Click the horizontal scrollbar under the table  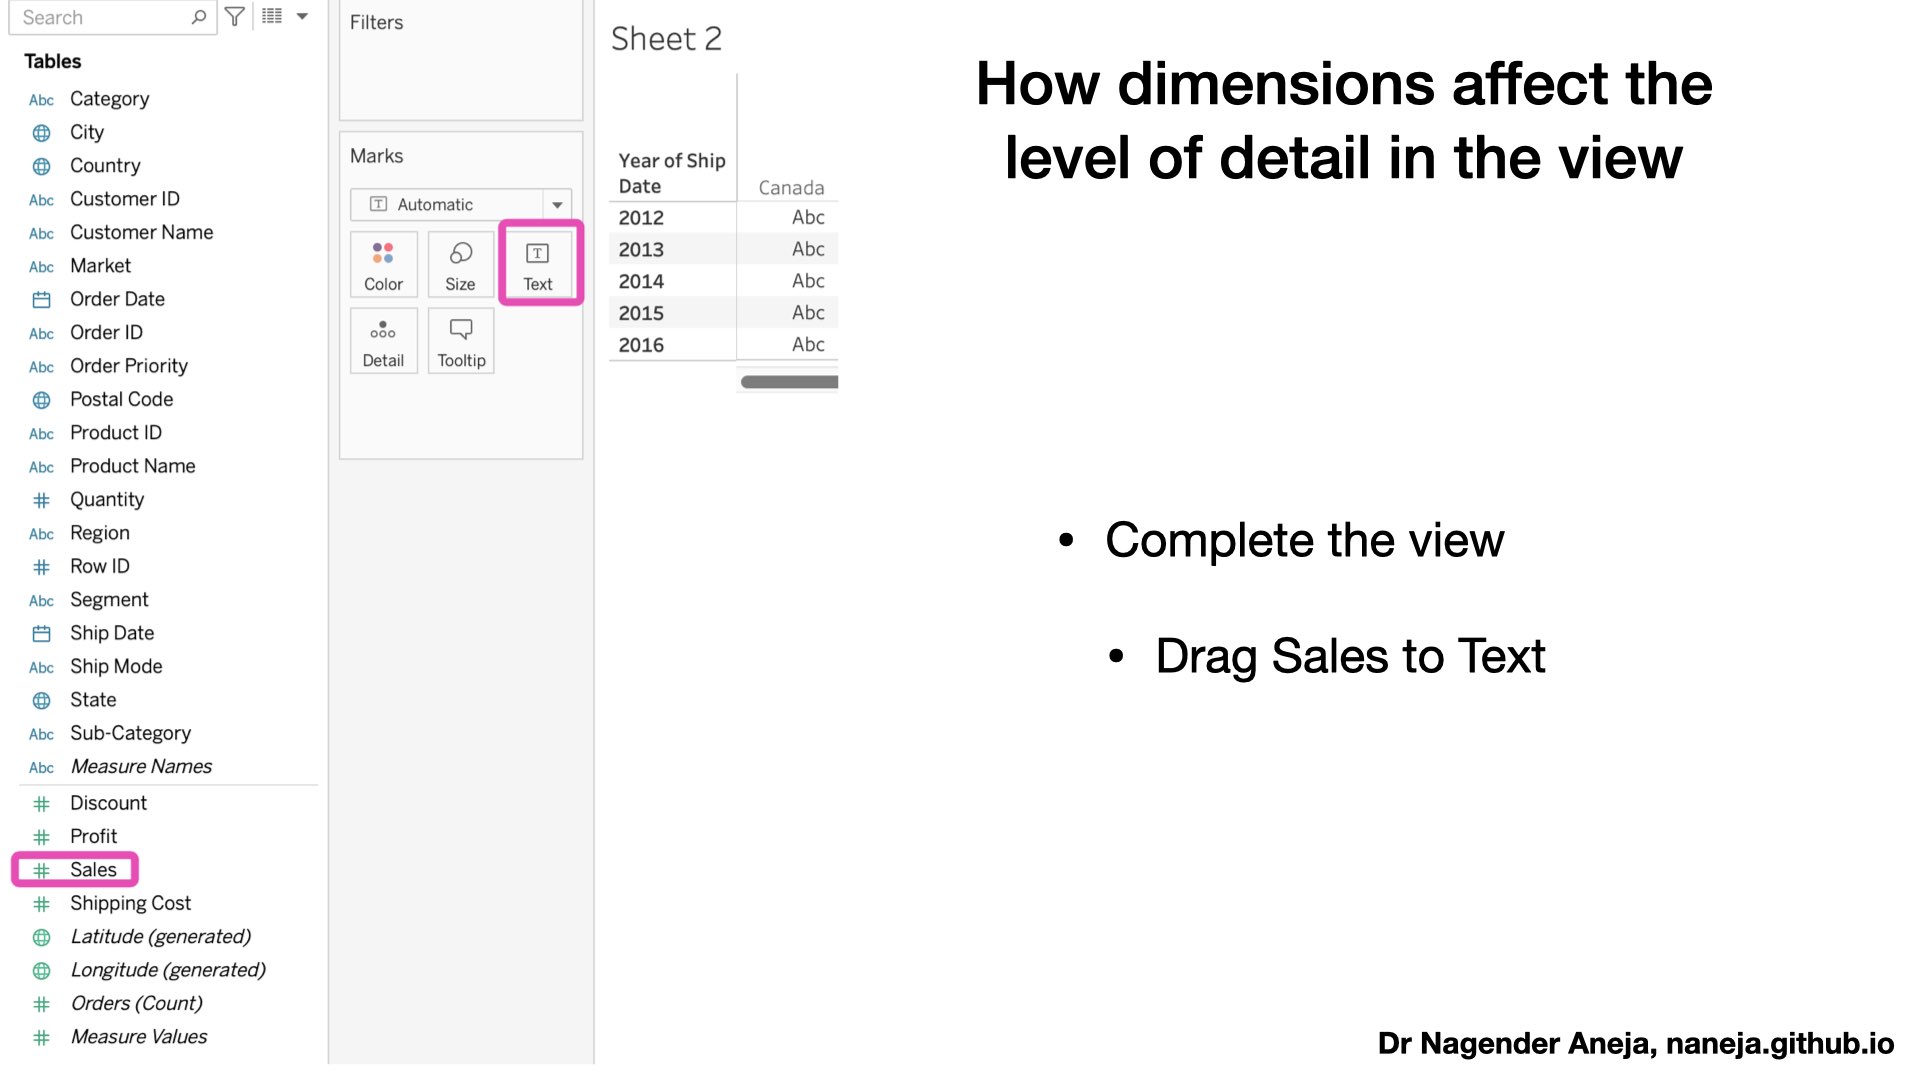(789, 382)
